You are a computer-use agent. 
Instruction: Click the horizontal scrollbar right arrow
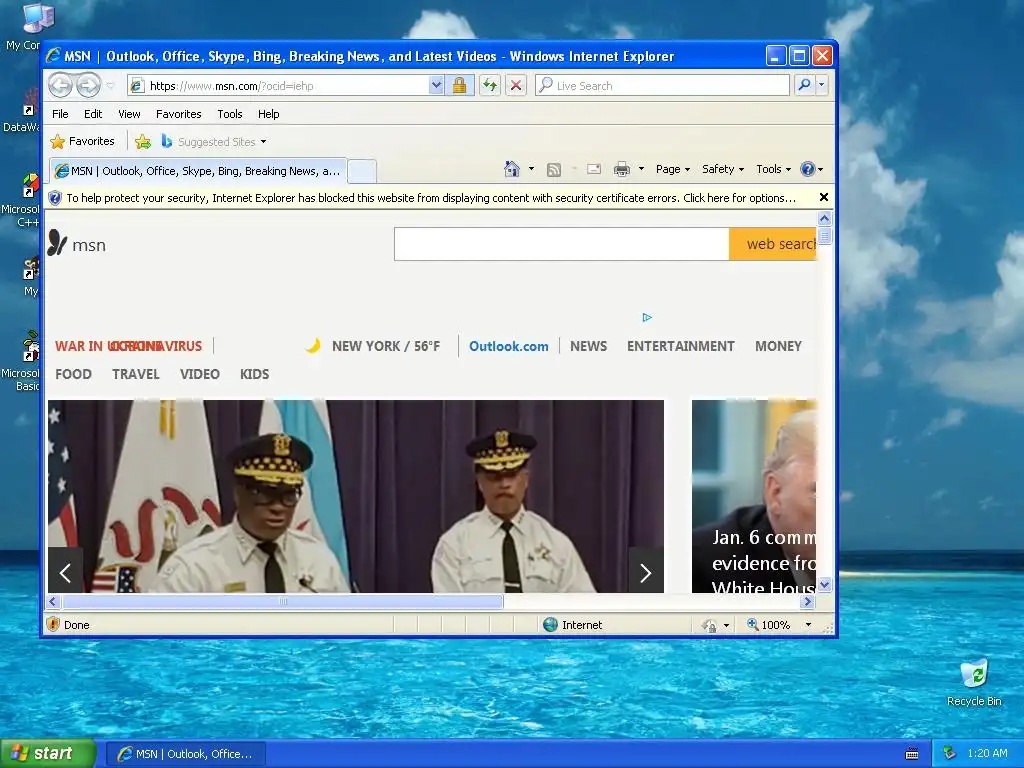click(x=808, y=601)
